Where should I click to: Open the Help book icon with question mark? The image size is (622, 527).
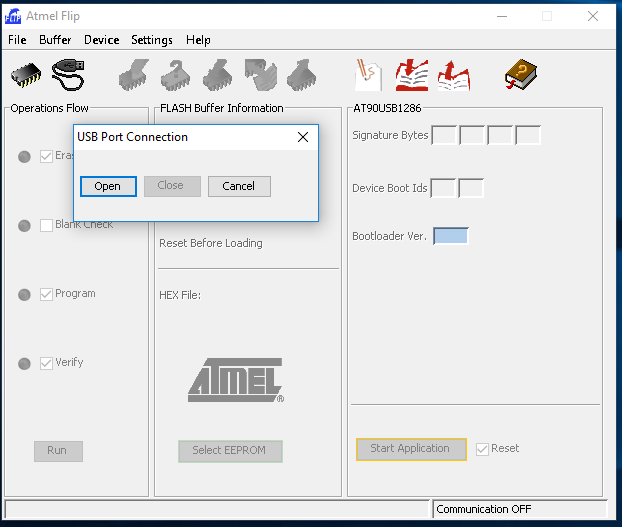click(521, 75)
